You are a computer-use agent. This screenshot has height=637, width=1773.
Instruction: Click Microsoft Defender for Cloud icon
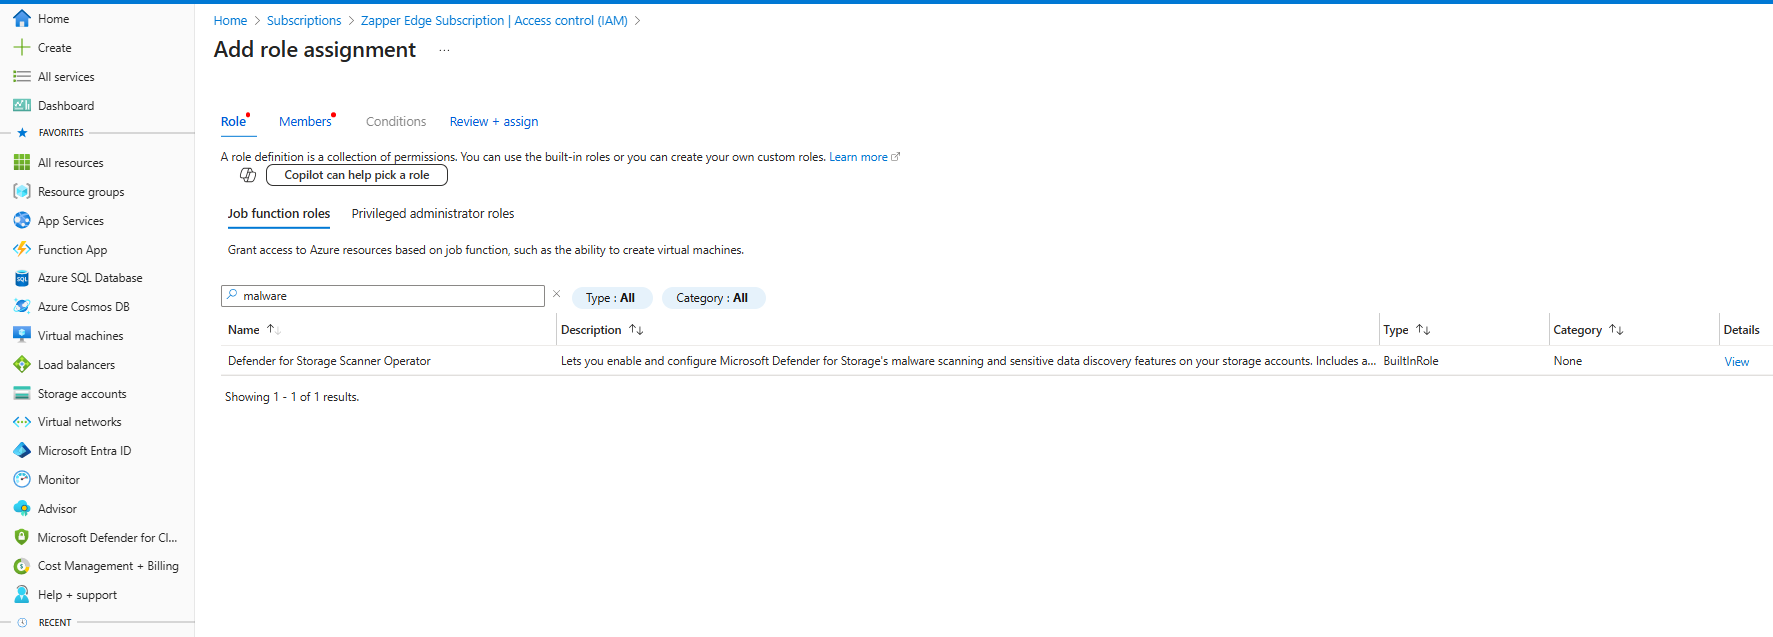pyautogui.click(x=22, y=538)
